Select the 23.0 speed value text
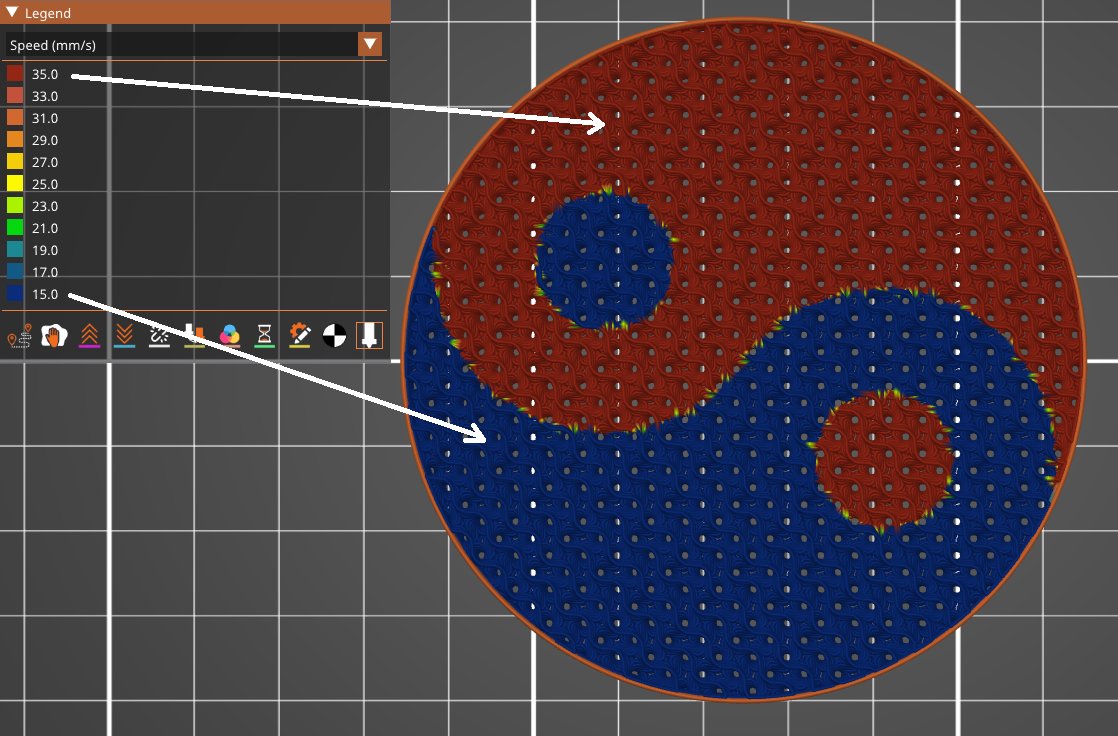 pos(45,206)
